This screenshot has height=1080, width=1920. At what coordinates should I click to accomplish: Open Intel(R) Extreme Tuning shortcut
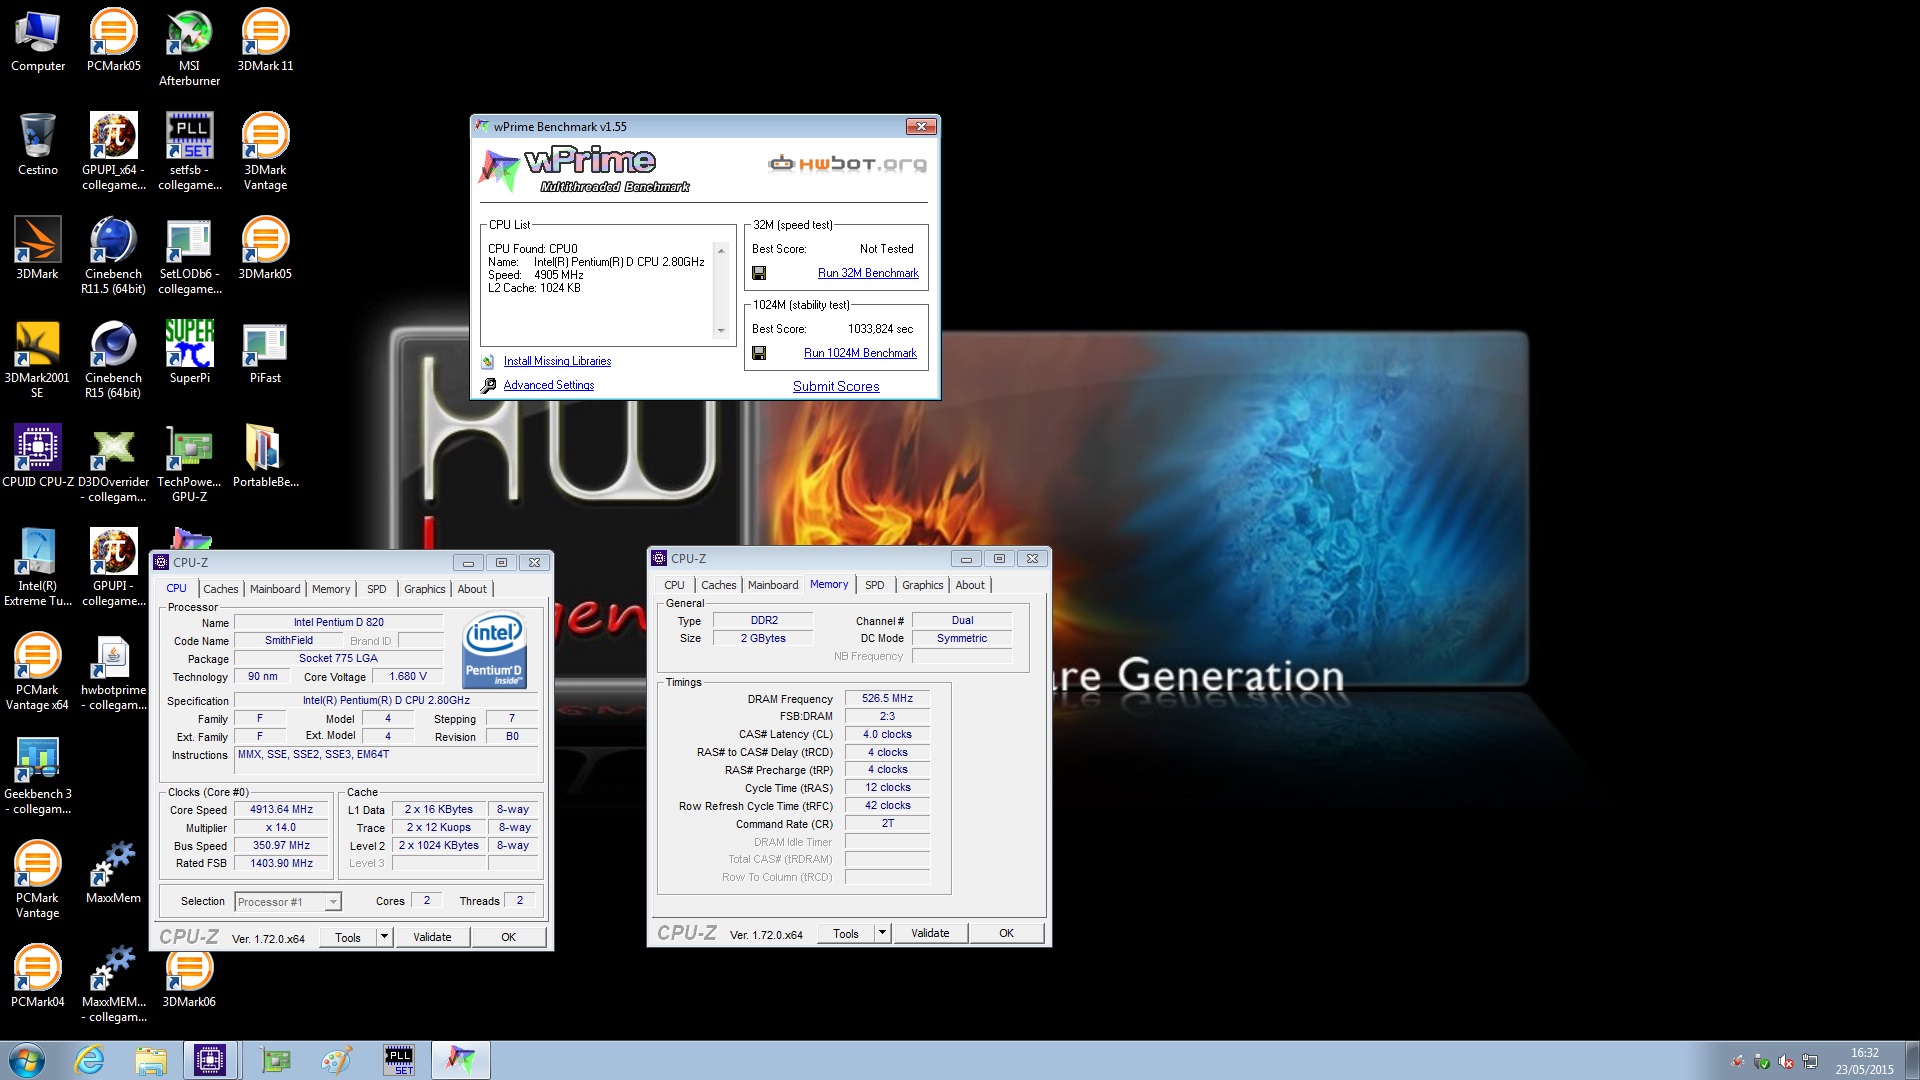[x=38, y=567]
